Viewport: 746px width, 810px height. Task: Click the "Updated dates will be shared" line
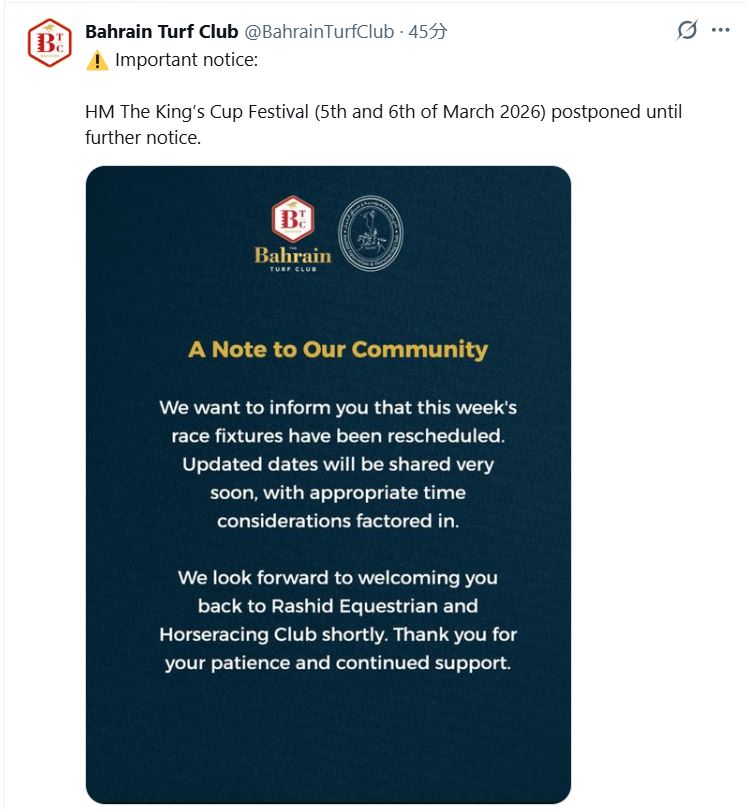pyautogui.click(x=338, y=464)
